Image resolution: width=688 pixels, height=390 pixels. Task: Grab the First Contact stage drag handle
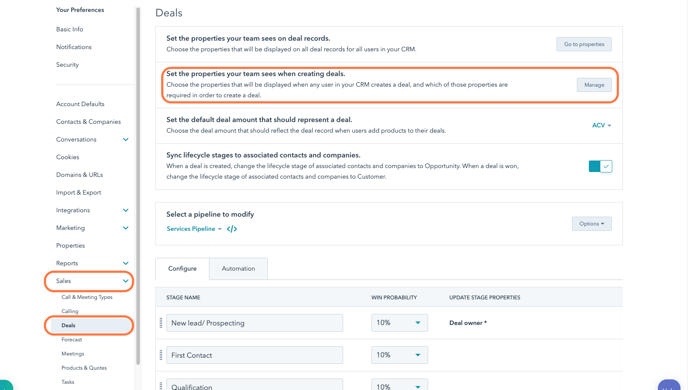(x=161, y=355)
